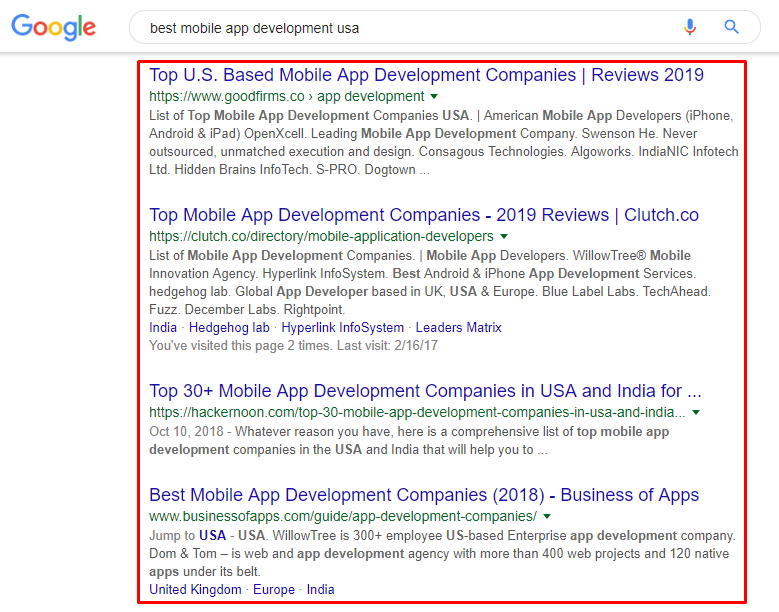Open the India sitelink under Business of Apps
This screenshot has width=779, height=612.
coord(320,590)
